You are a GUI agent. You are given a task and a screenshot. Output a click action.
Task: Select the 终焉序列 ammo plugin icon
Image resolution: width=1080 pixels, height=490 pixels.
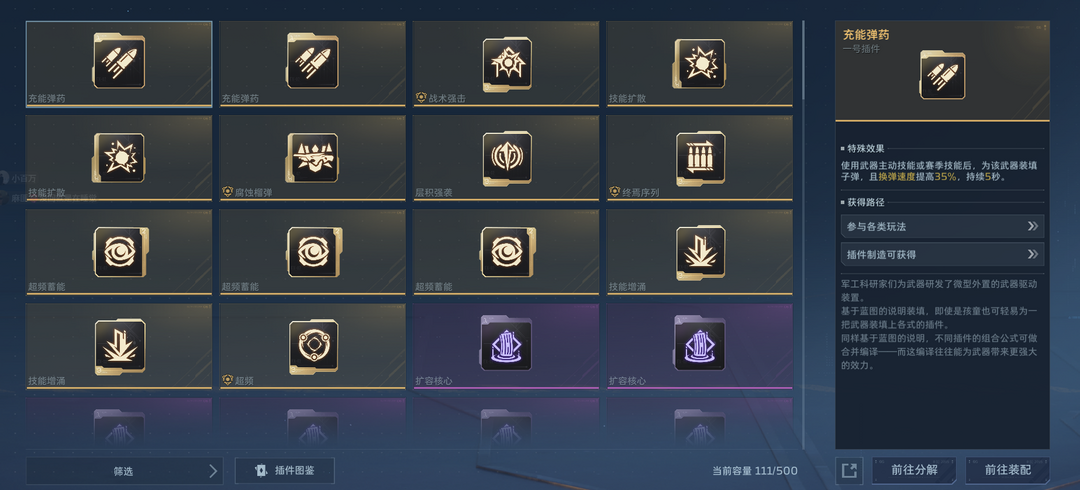coord(700,158)
